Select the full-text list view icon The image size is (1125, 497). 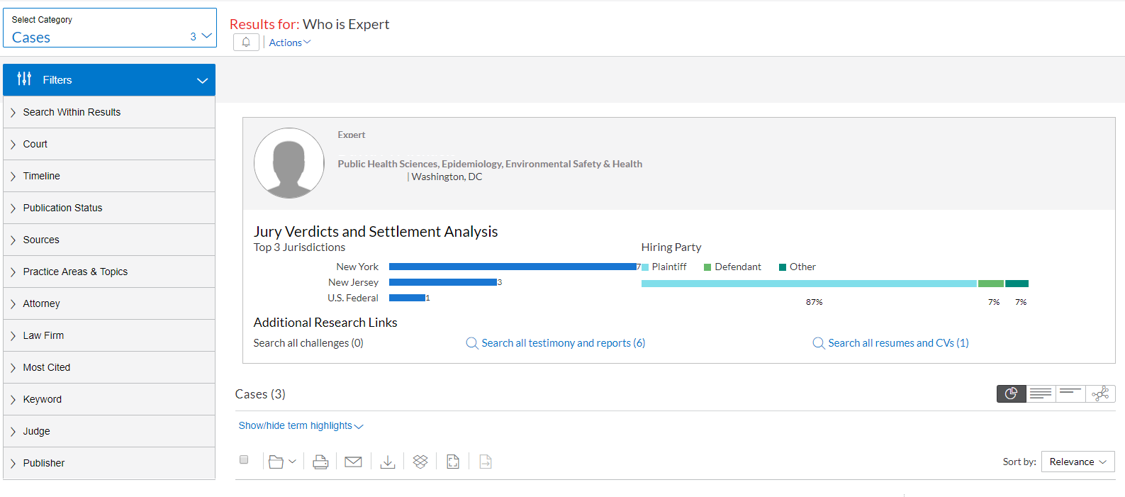(1040, 393)
